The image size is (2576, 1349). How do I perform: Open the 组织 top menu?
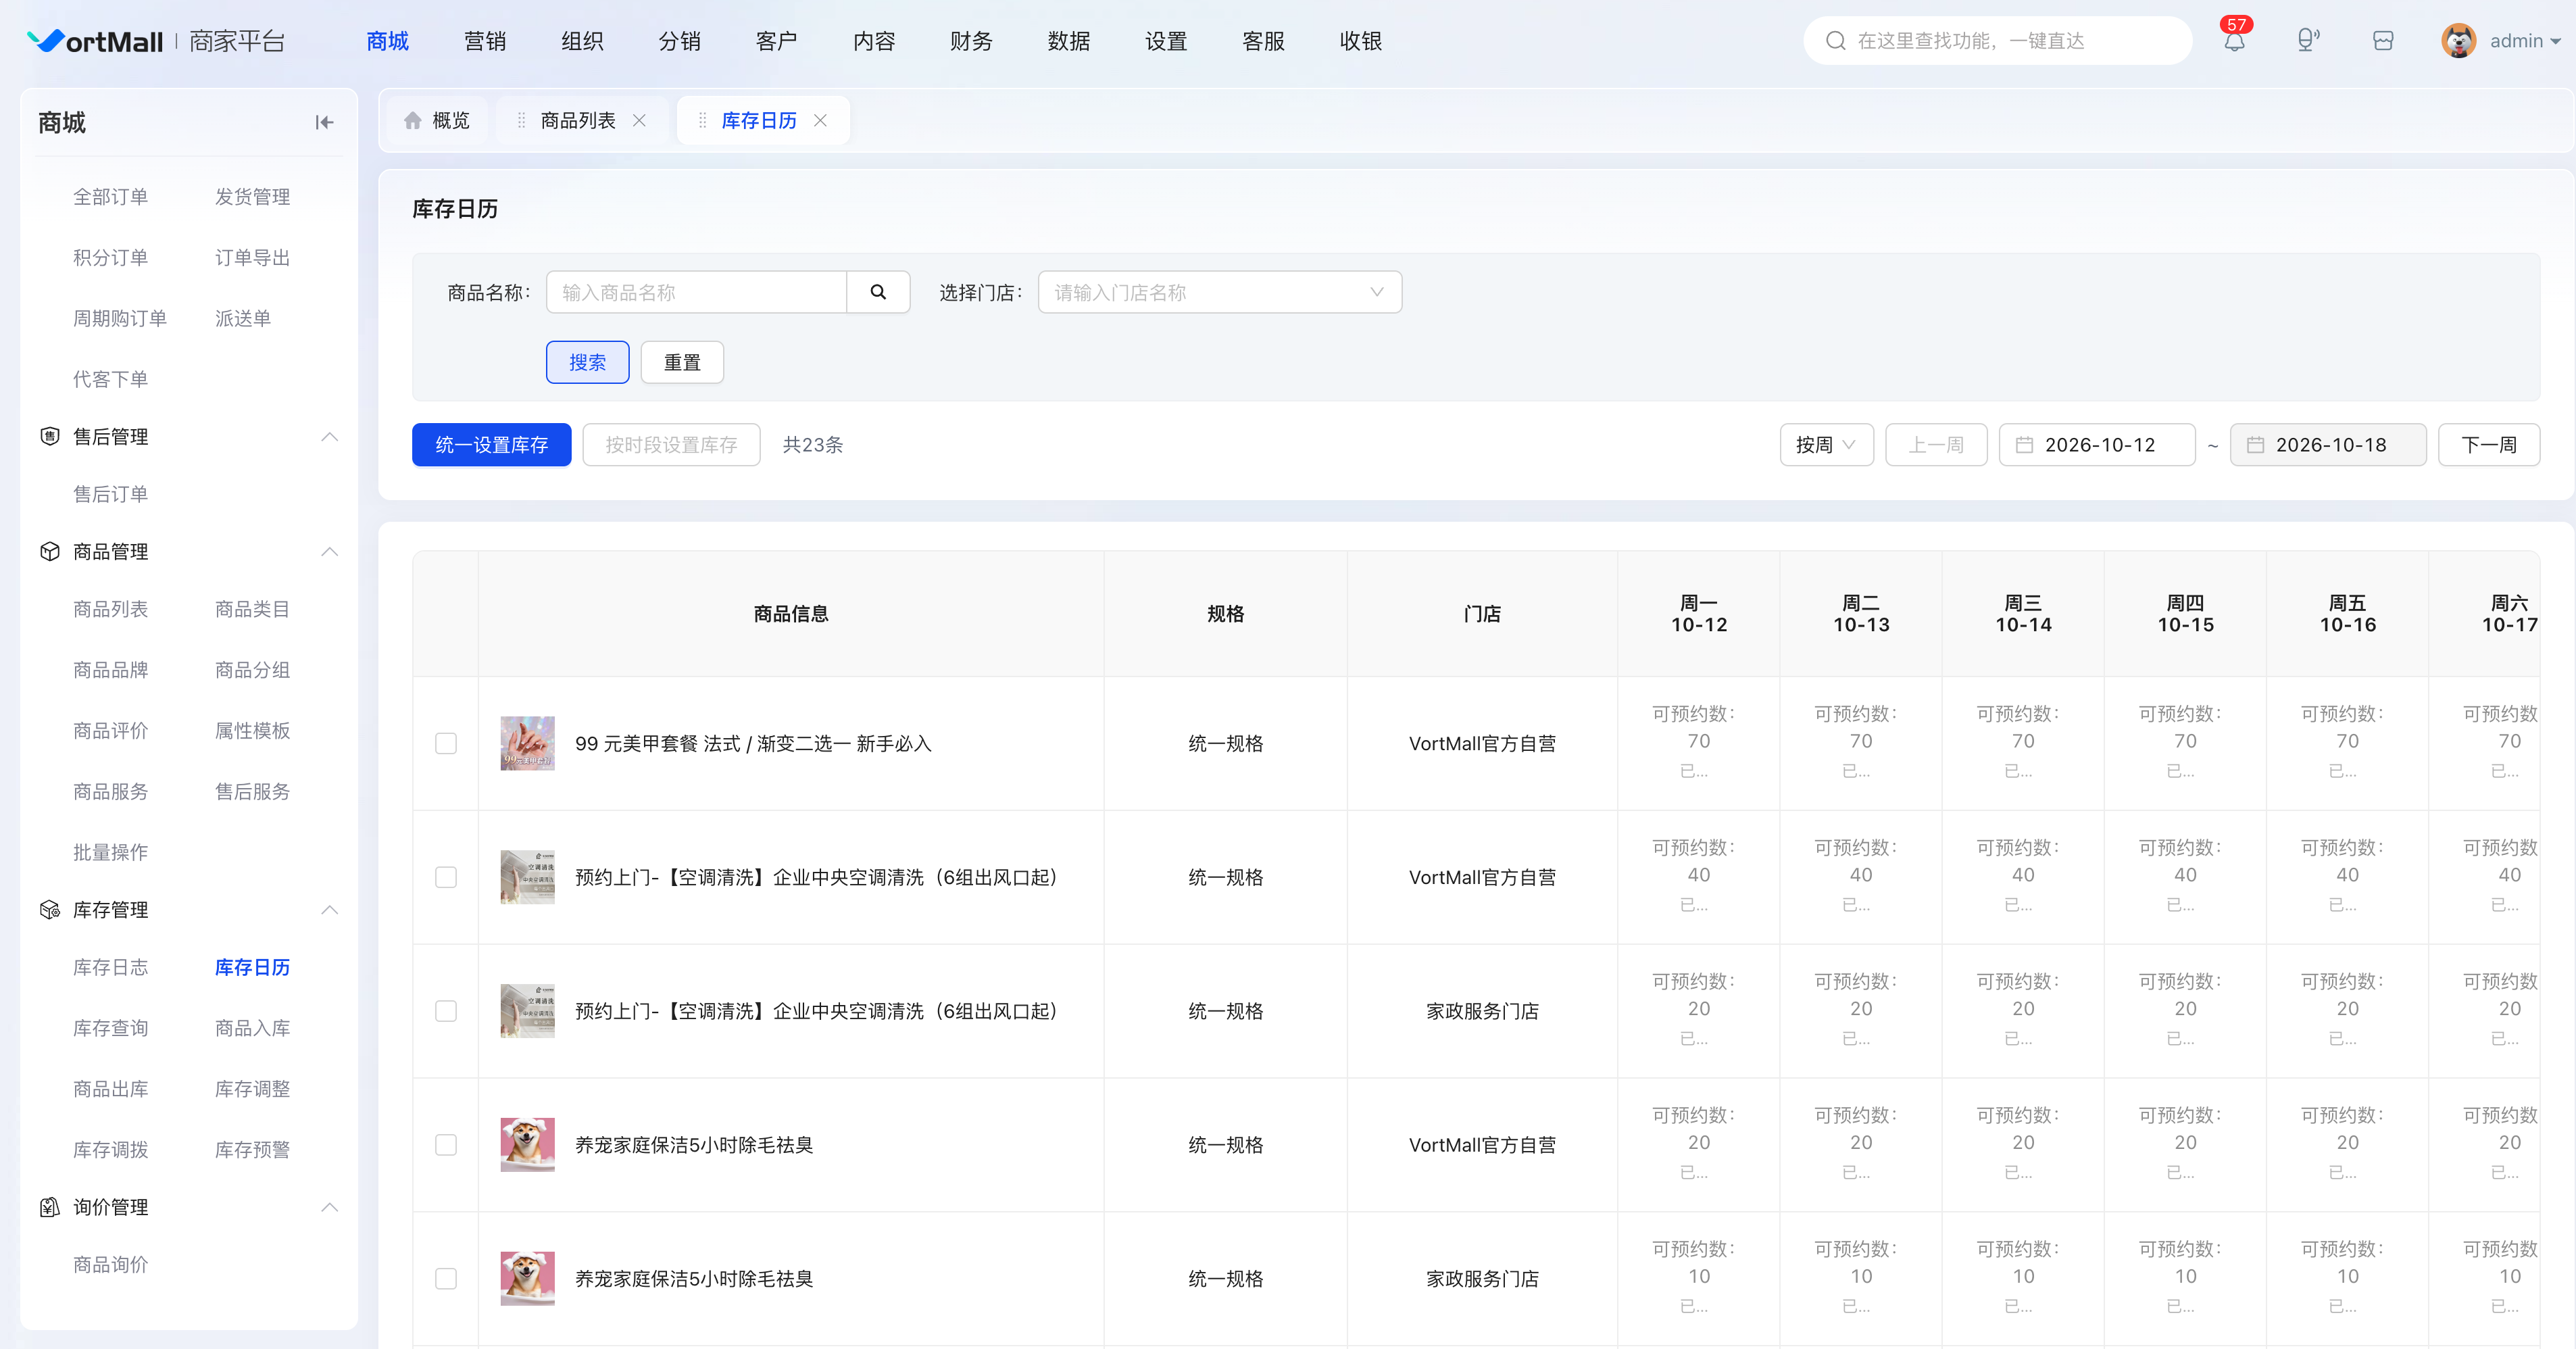(582, 41)
